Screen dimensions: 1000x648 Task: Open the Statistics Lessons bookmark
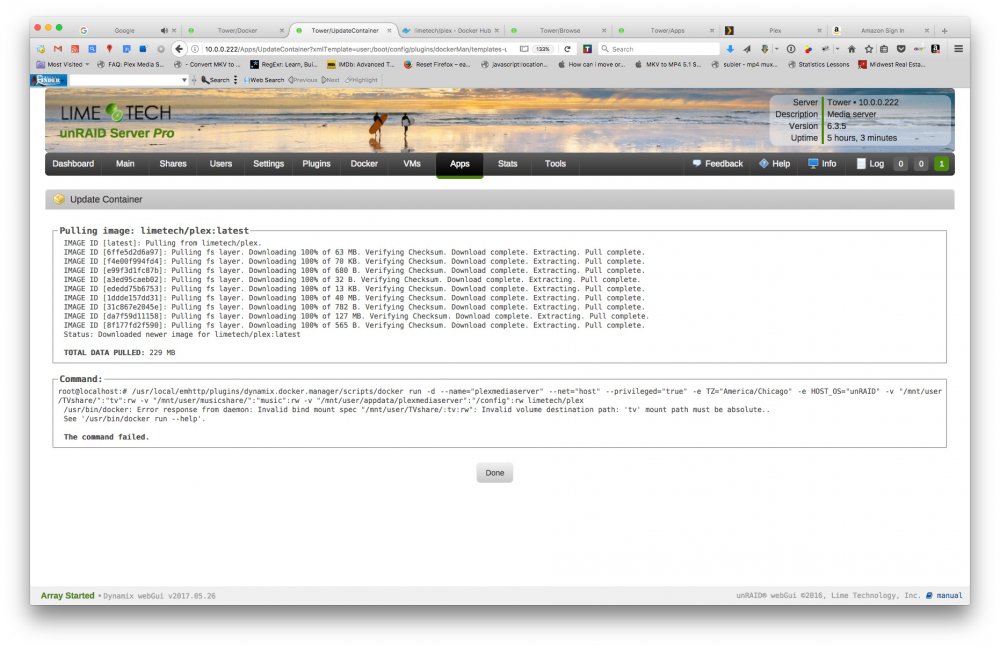pyautogui.click(x=819, y=64)
